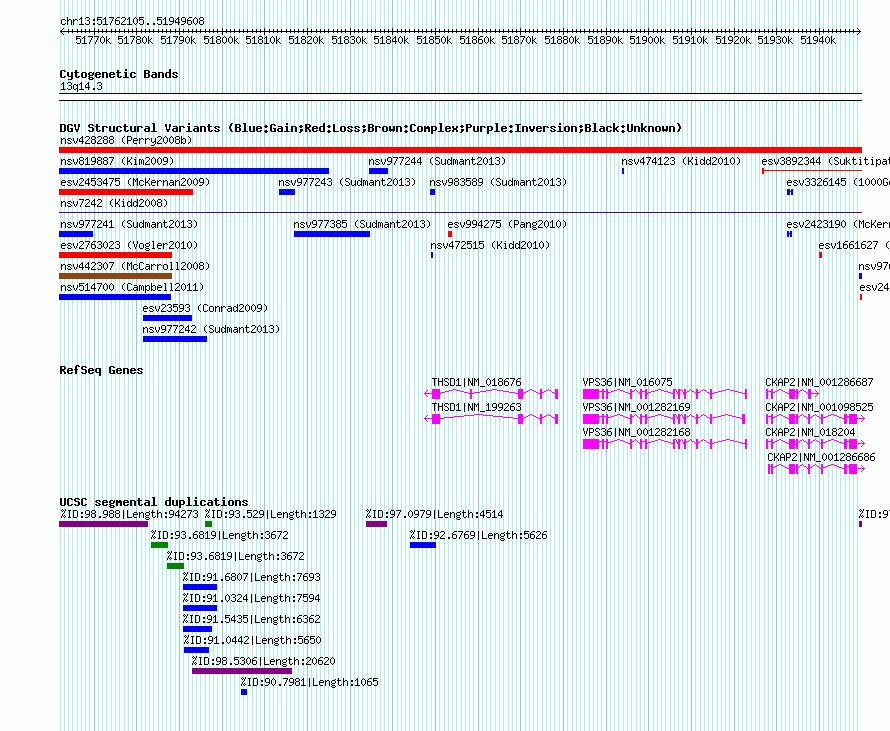Select the 51900k ruler position label
The height and width of the screenshot is (731, 890).
[647, 40]
